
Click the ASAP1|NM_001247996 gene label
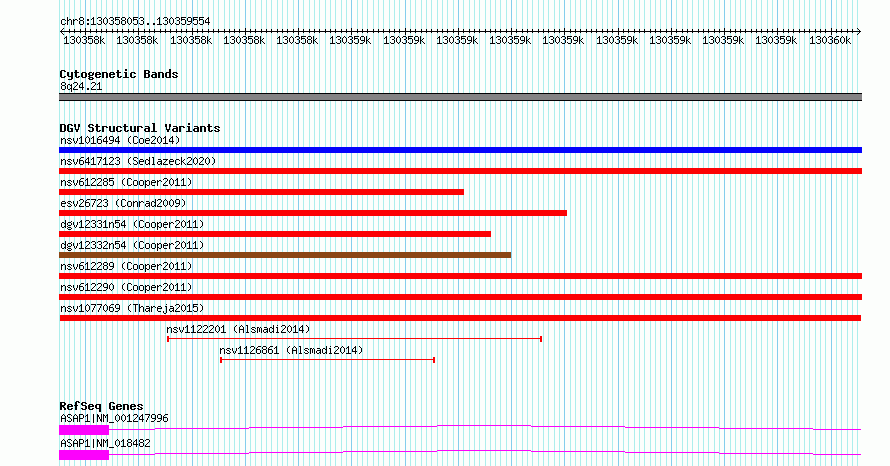coord(114,418)
